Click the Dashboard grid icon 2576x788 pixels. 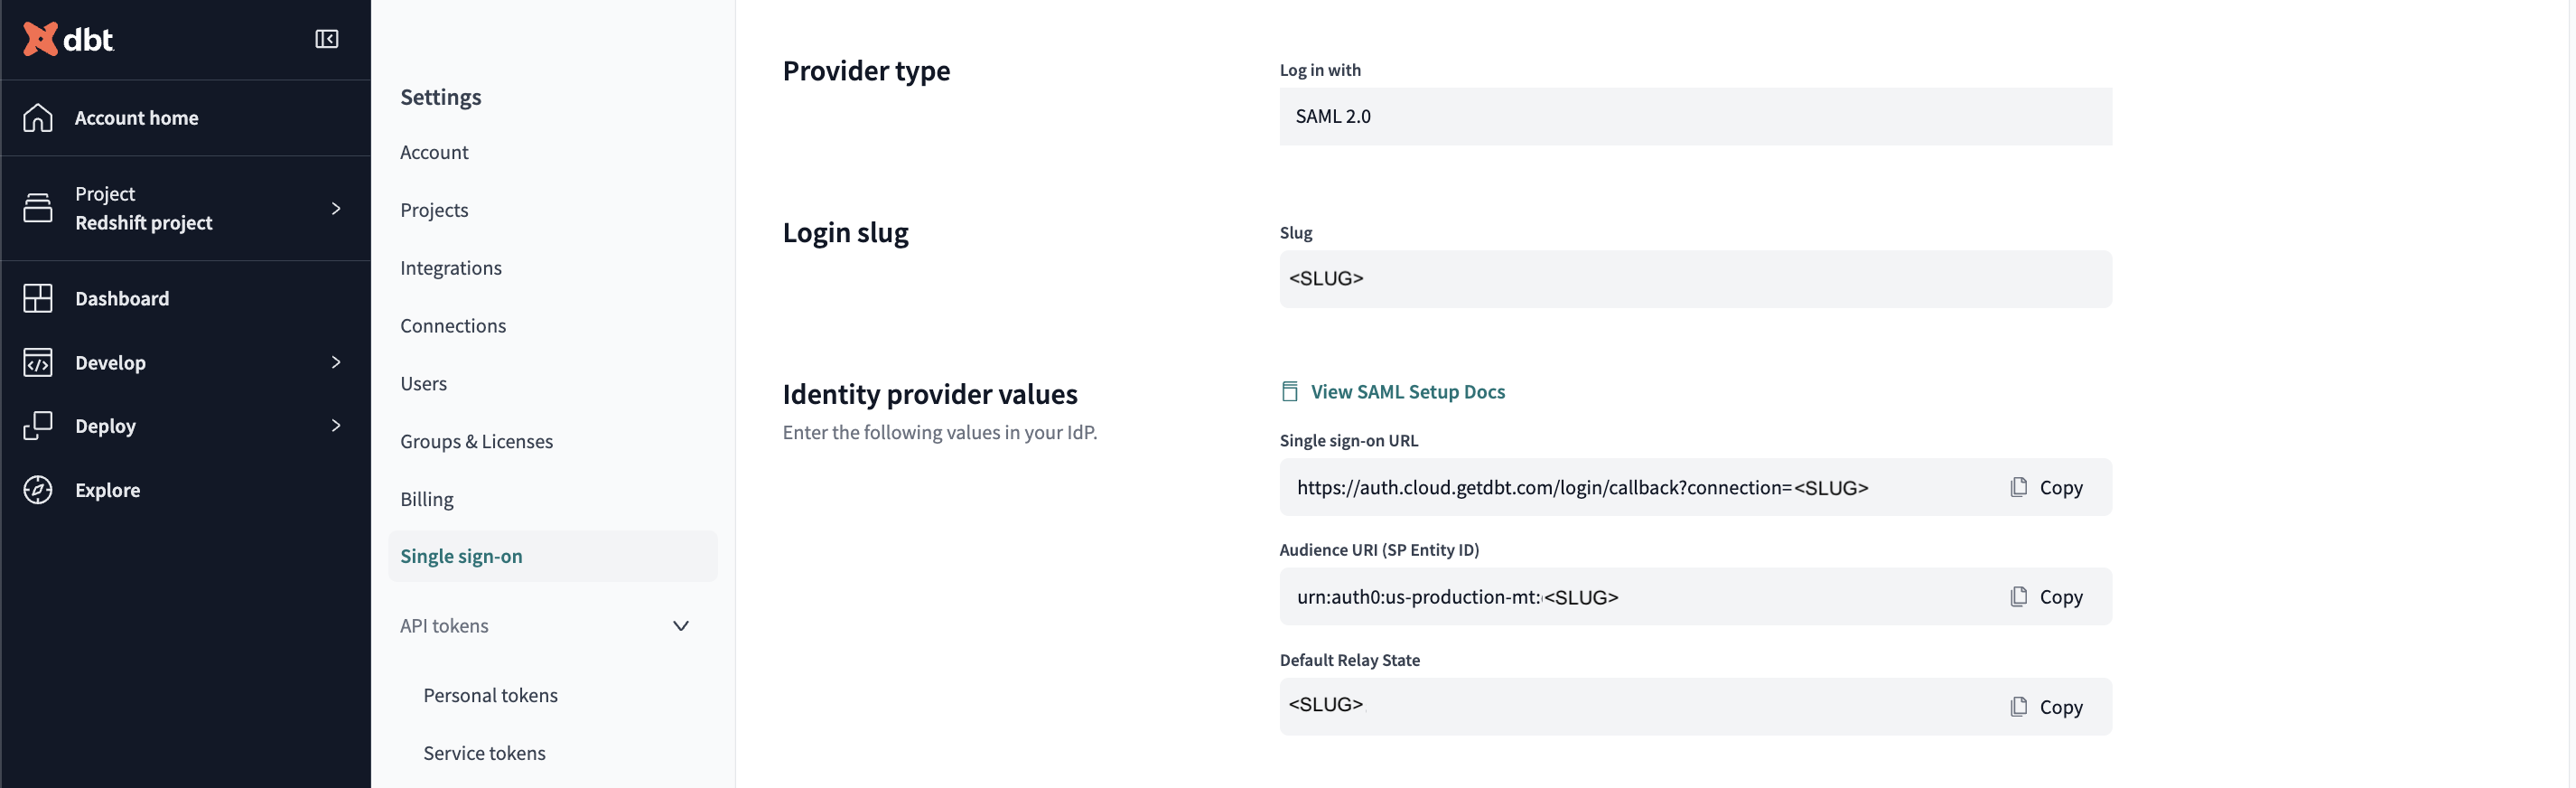click(38, 298)
